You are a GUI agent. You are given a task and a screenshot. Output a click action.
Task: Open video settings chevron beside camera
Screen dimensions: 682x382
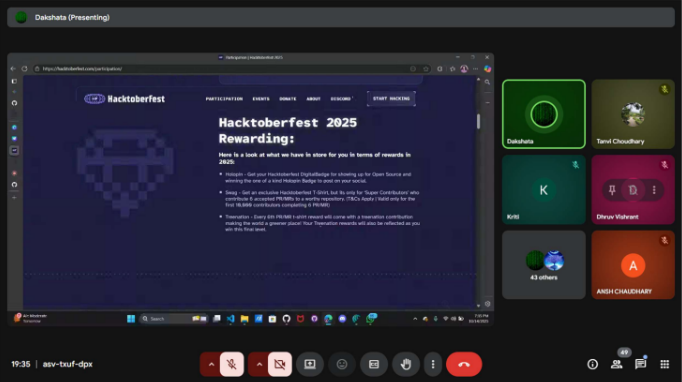point(259,364)
